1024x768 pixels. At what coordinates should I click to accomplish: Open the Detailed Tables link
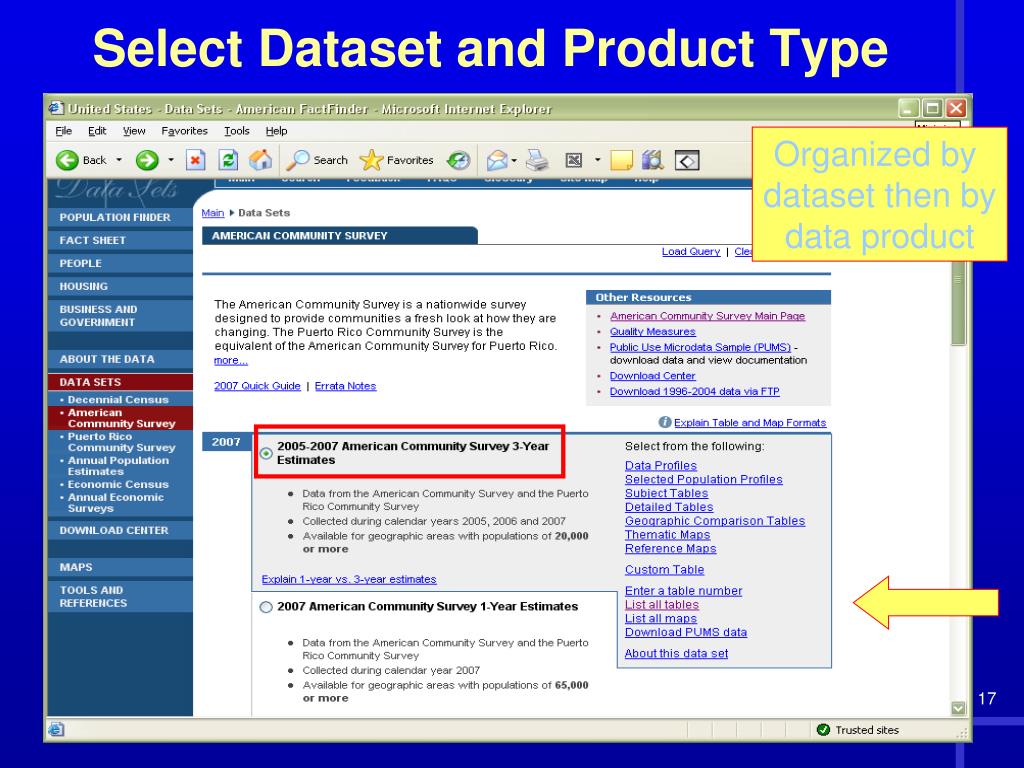click(x=669, y=507)
